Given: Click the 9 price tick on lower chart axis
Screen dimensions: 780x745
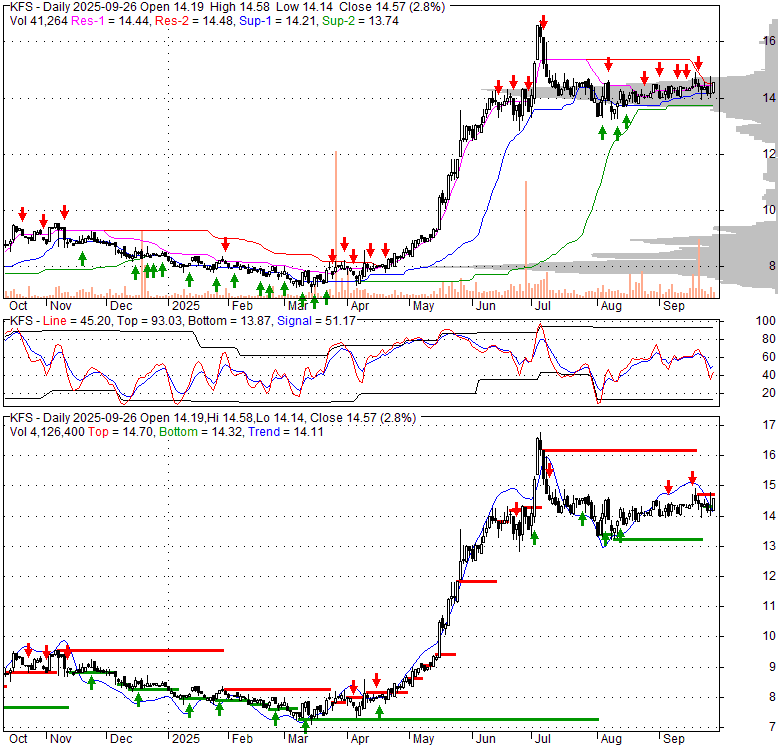Looking at the screenshot, I should click(x=772, y=666).
